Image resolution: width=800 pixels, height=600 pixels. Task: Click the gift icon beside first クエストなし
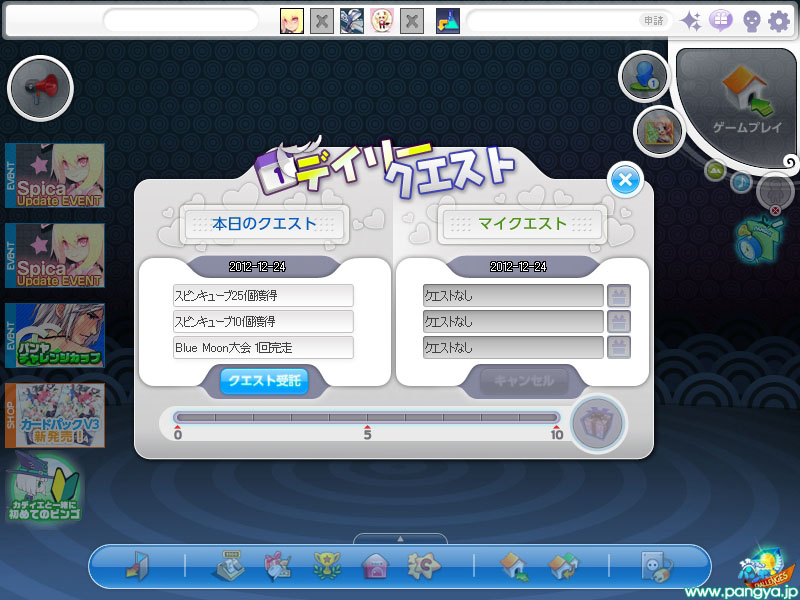[619, 295]
